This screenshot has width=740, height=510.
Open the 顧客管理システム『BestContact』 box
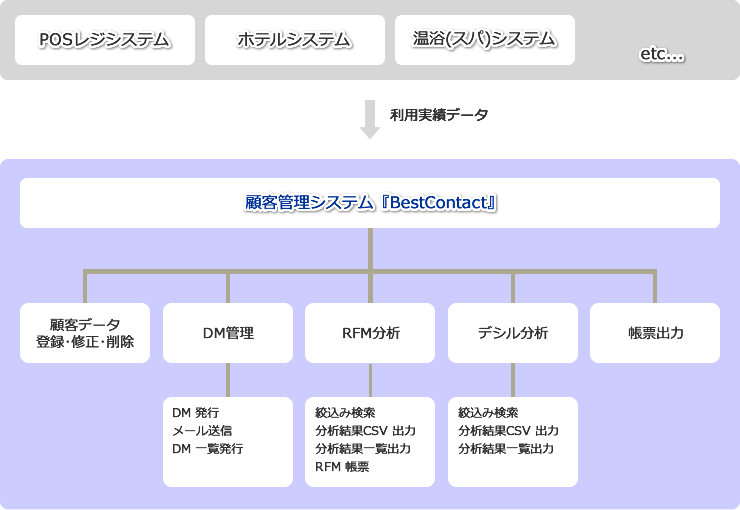pos(370,203)
